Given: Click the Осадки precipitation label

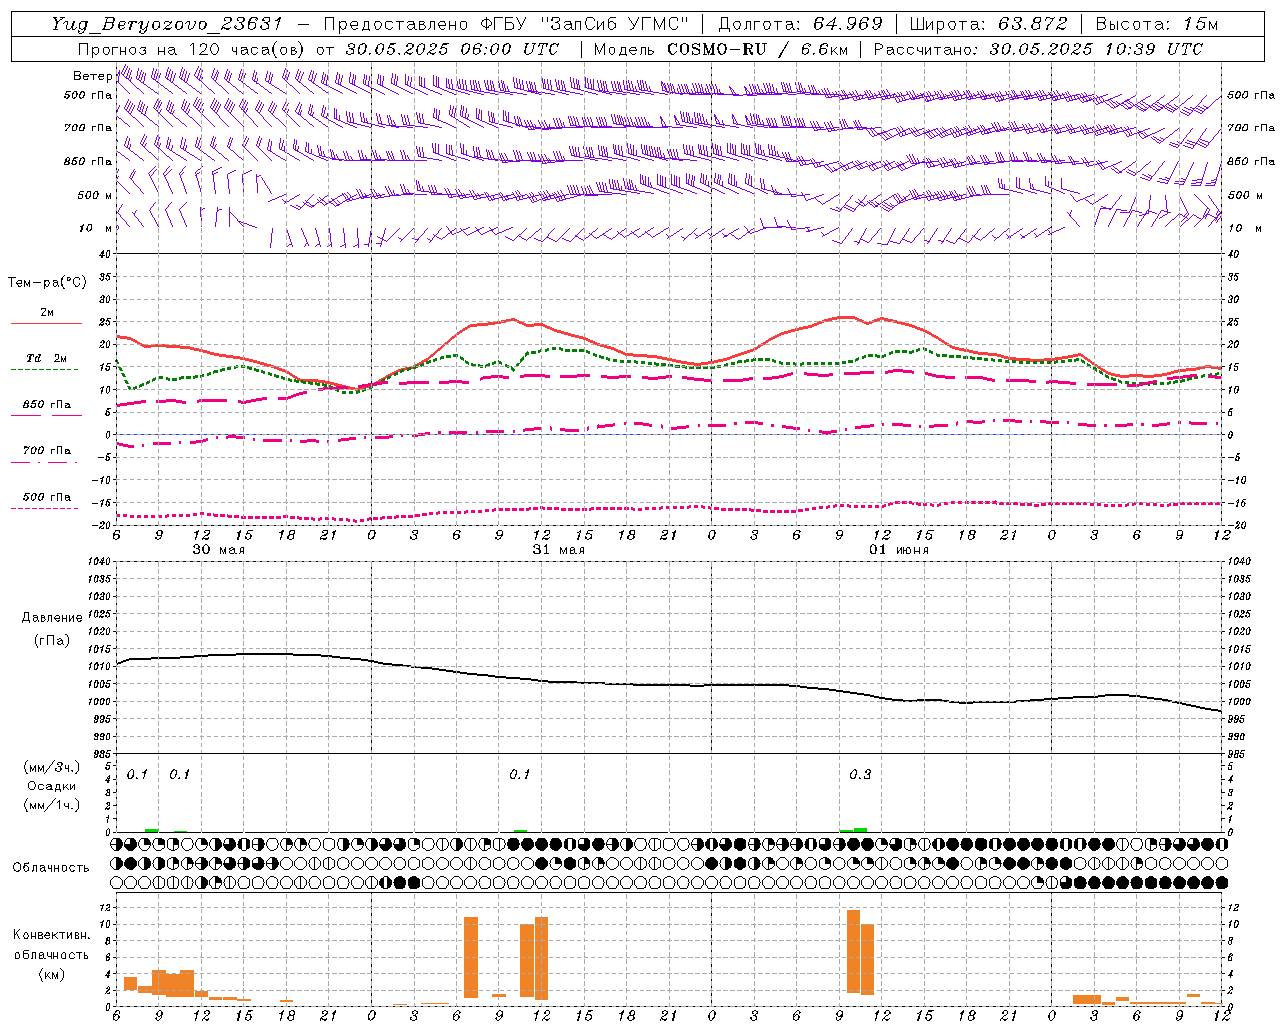Looking at the screenshot, I should (52, 786).
